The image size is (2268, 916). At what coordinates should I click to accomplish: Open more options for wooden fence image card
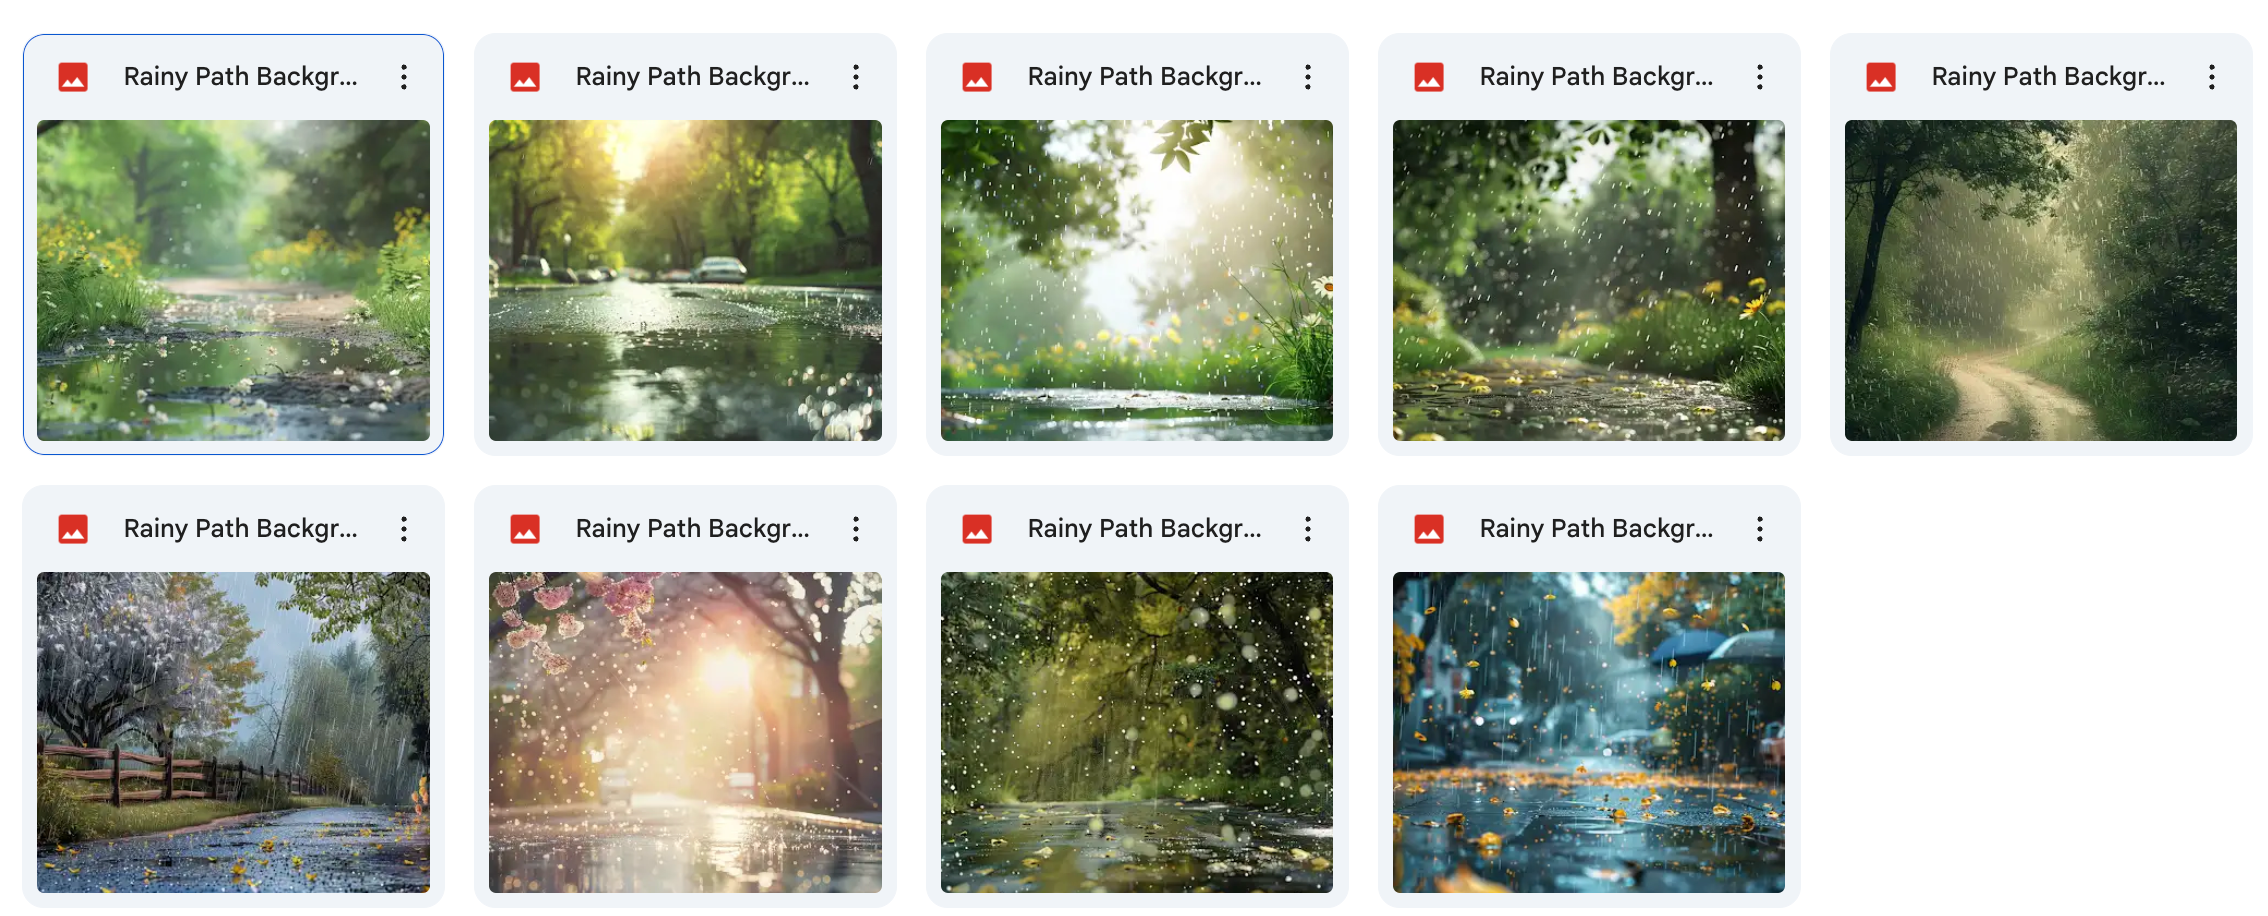404,529
